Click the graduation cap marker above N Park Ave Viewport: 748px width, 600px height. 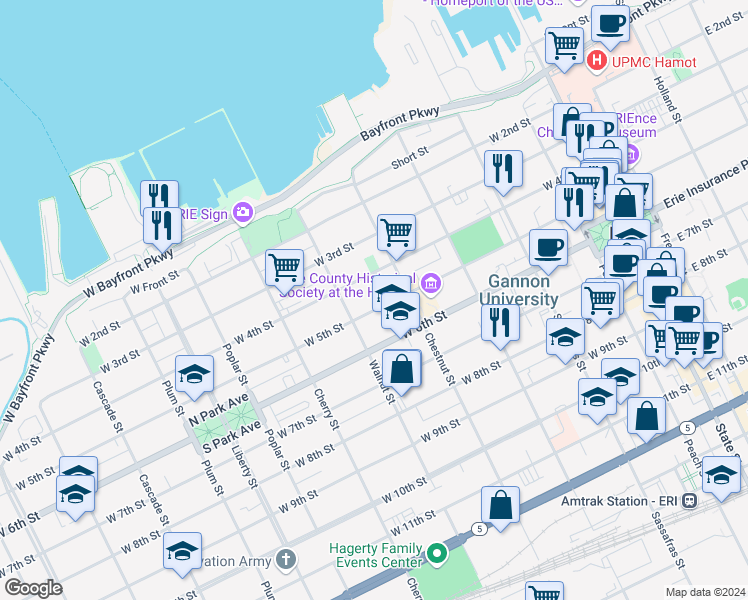pyautogui.click(x=194, y=374)
